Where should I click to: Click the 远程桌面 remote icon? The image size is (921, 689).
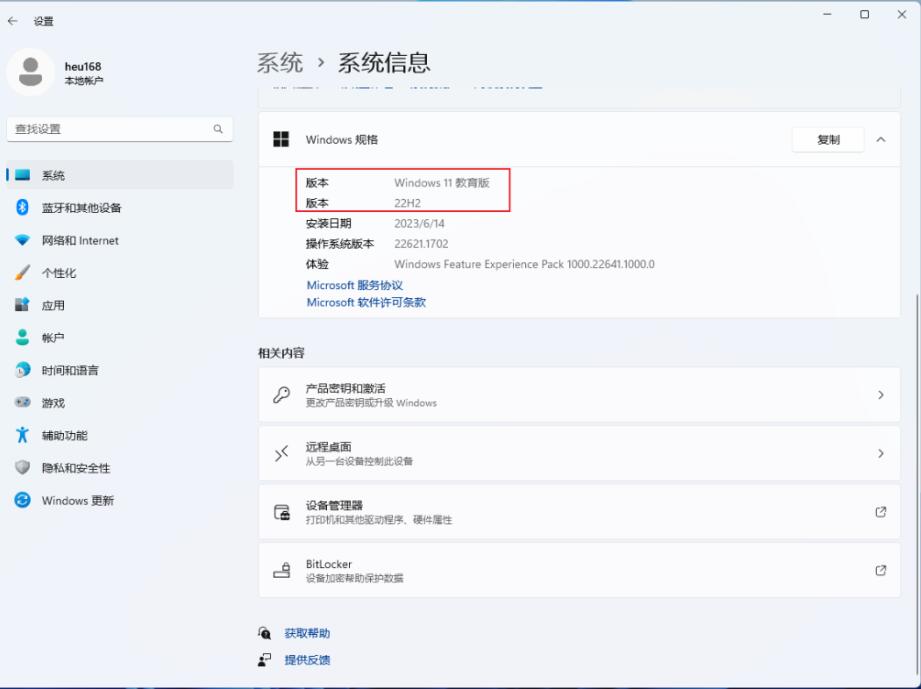tap(281, 453)
